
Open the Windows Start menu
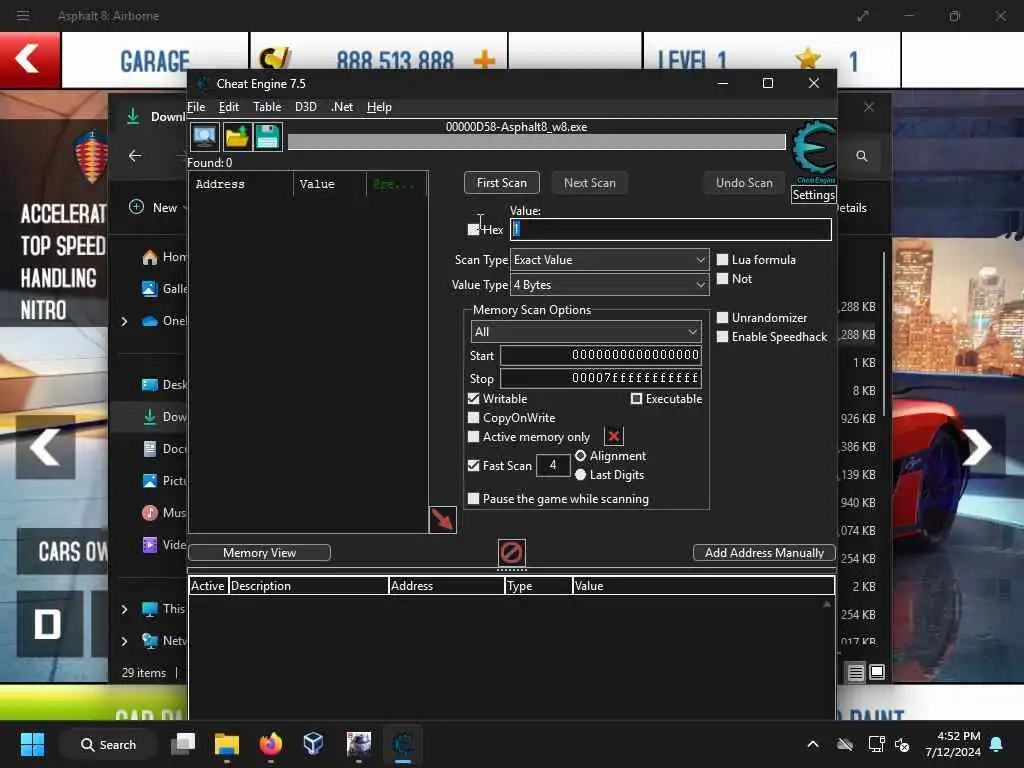click(x=32, y=744)
